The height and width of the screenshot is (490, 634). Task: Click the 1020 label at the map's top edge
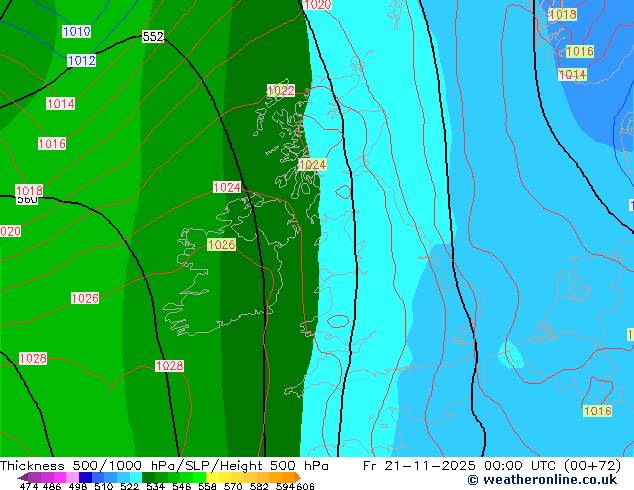317,4
